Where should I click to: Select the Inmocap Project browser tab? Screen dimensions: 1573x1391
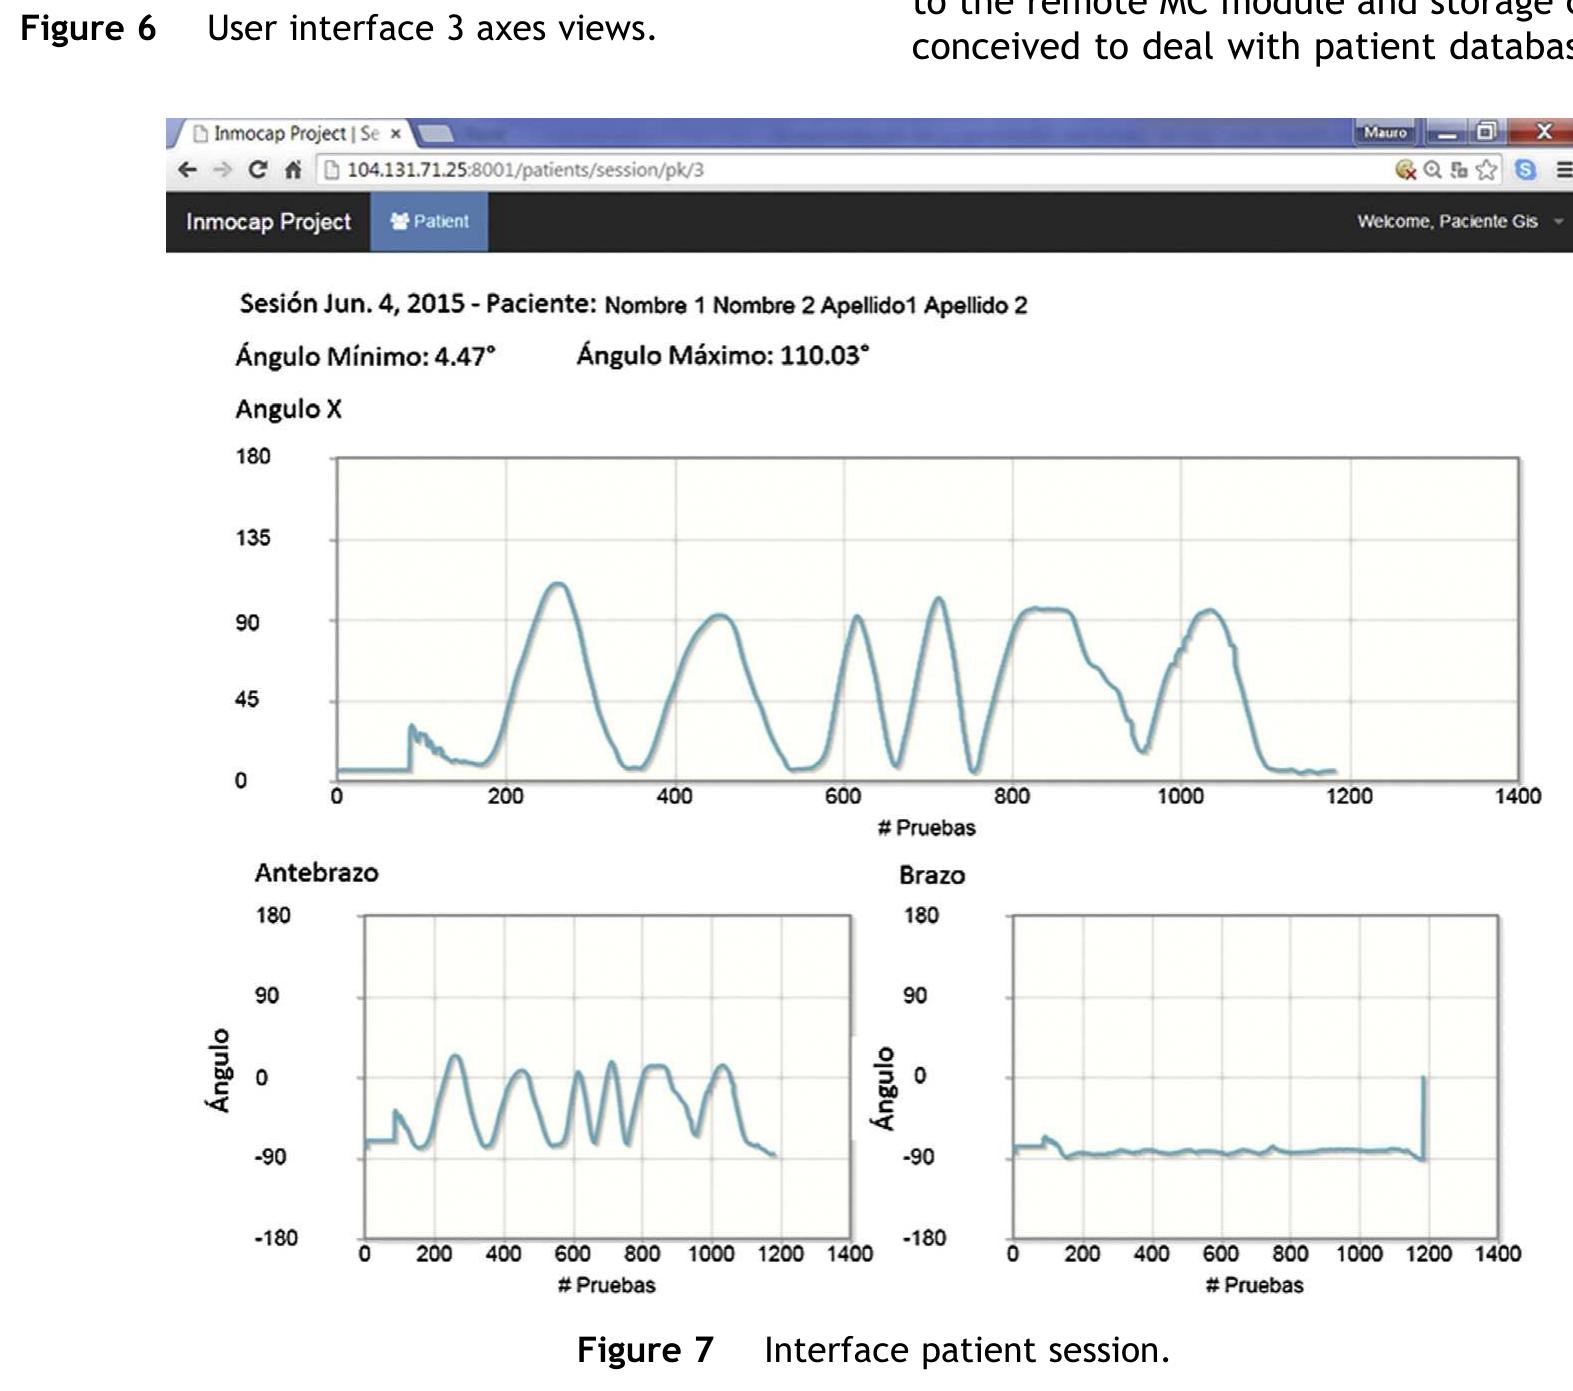(x=290, y=133)
